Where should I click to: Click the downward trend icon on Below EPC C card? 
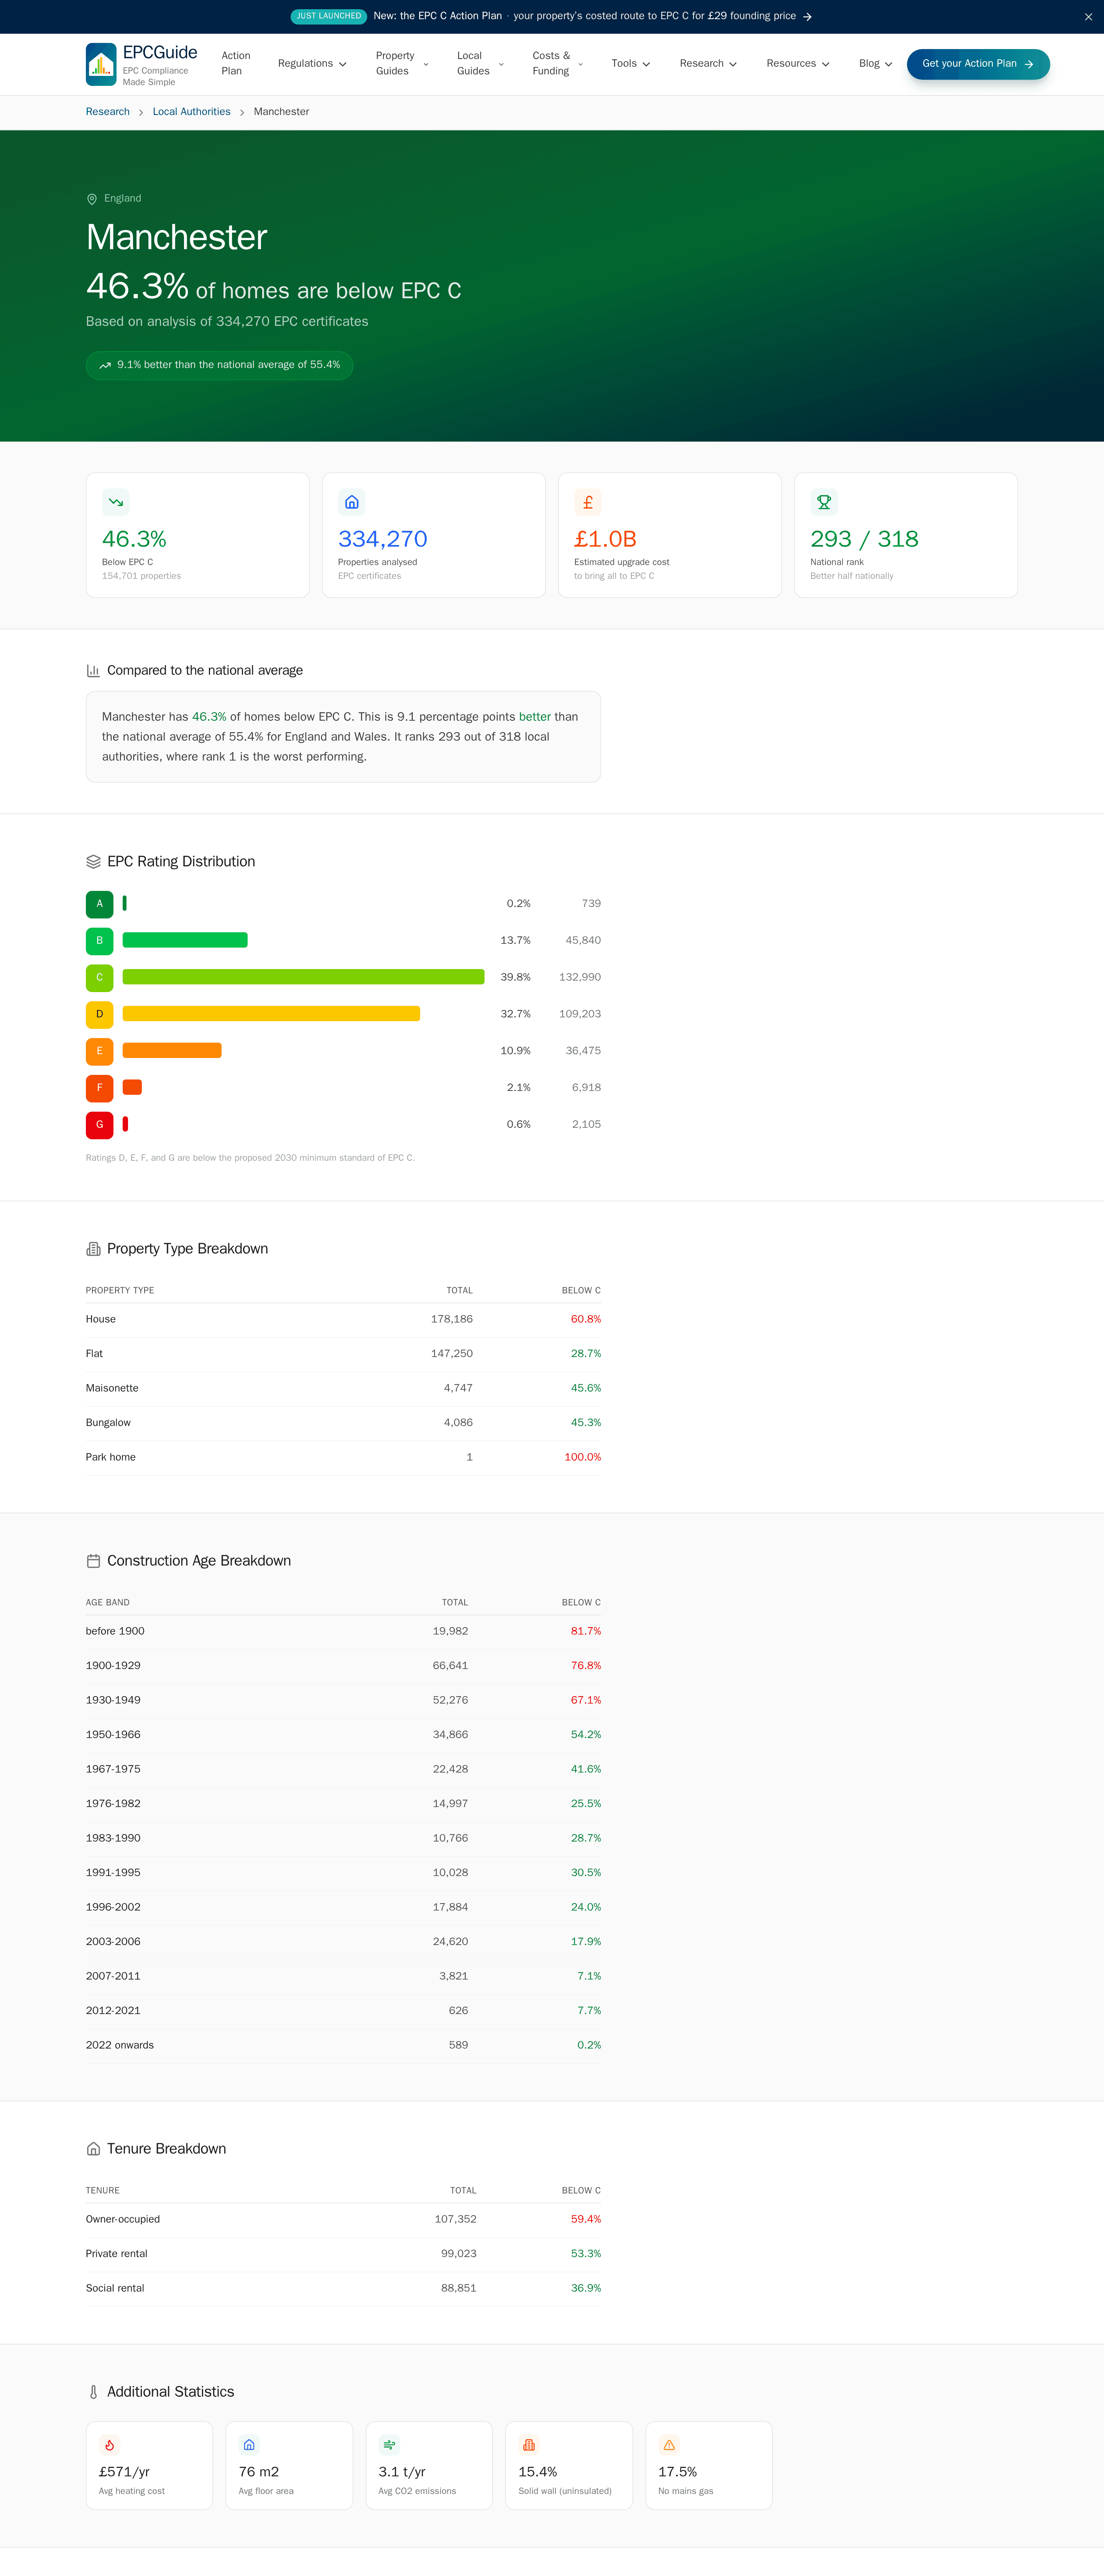pos(116,502)
